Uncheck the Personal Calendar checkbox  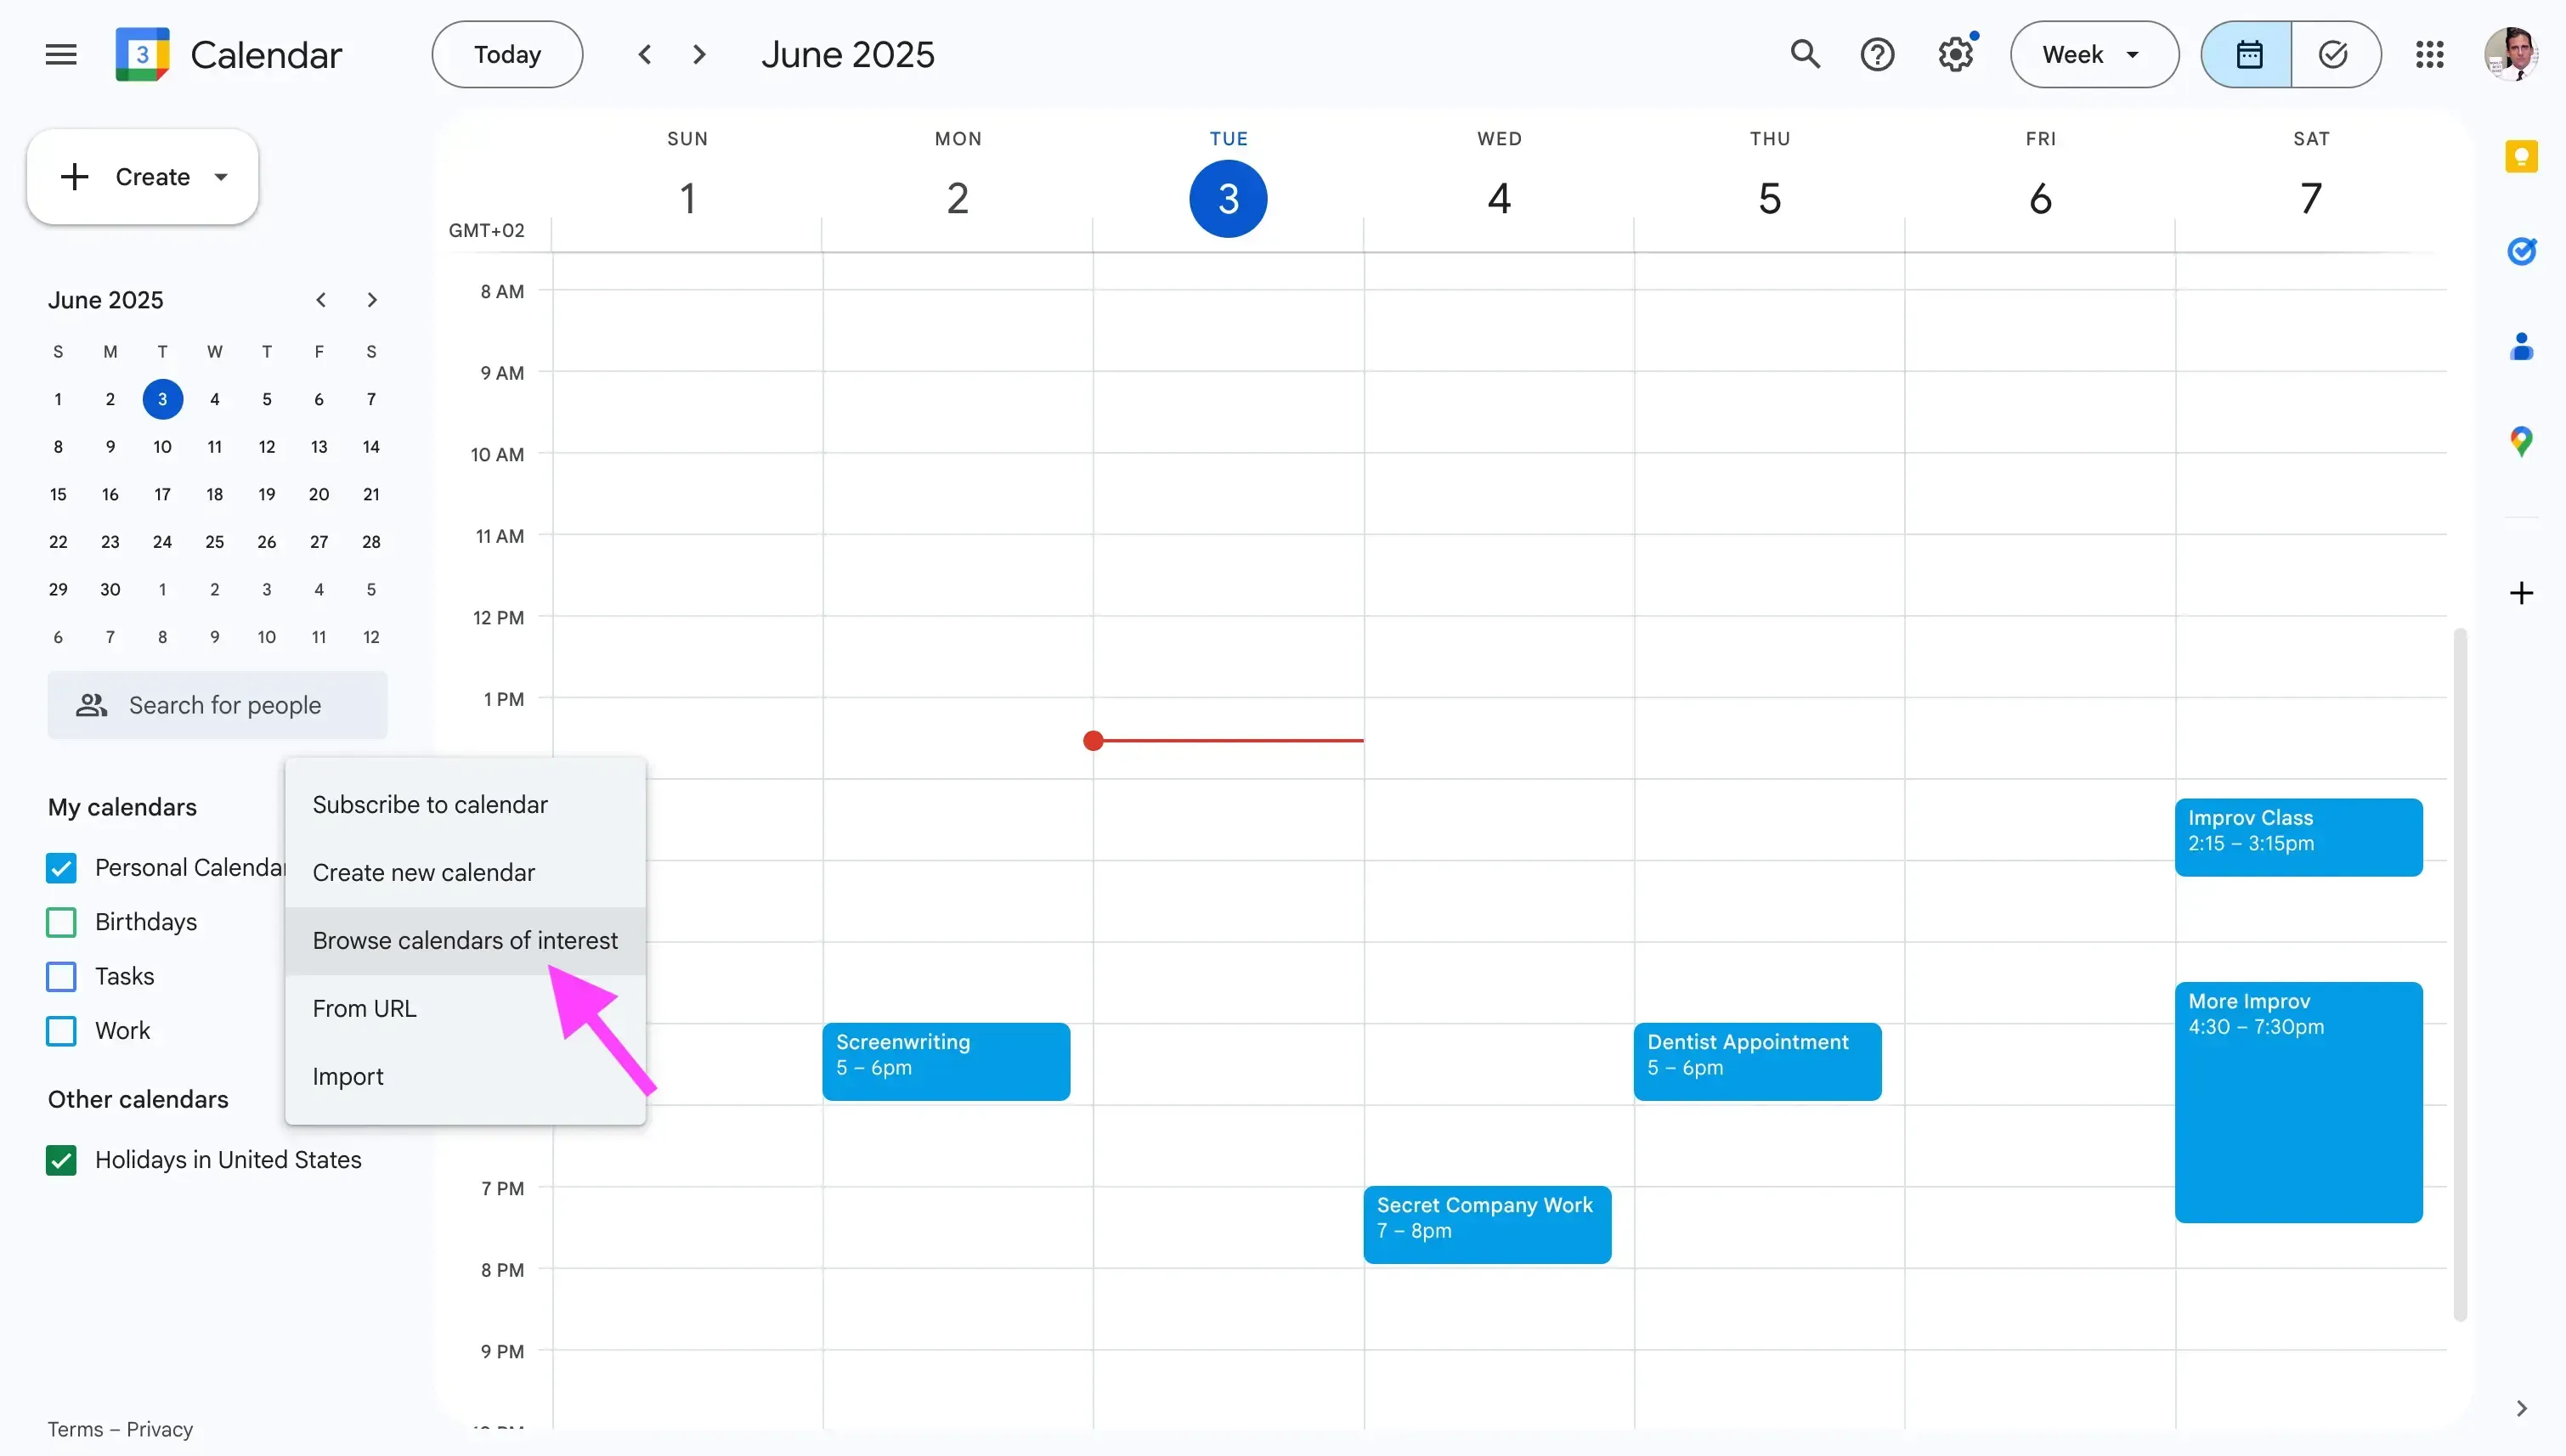point(61,867)
